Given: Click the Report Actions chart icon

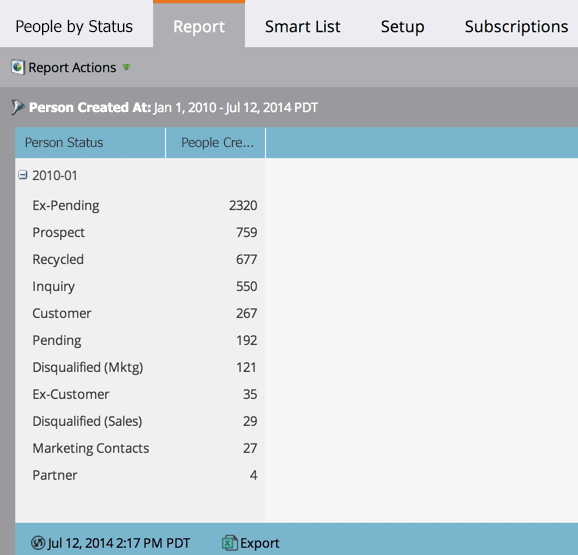Looking at the screenshot, I should pyautogui.click(x=18, y=67).
